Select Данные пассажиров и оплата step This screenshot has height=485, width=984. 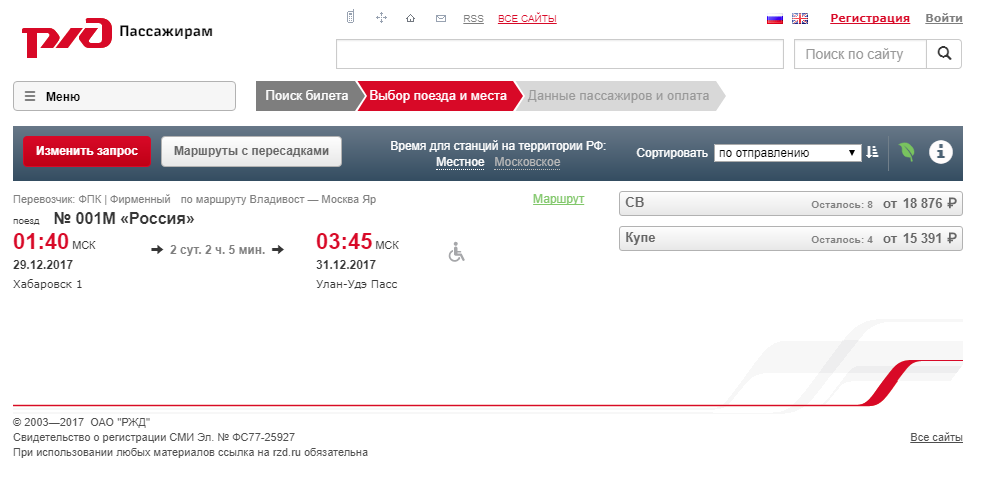tap(618, 96)
